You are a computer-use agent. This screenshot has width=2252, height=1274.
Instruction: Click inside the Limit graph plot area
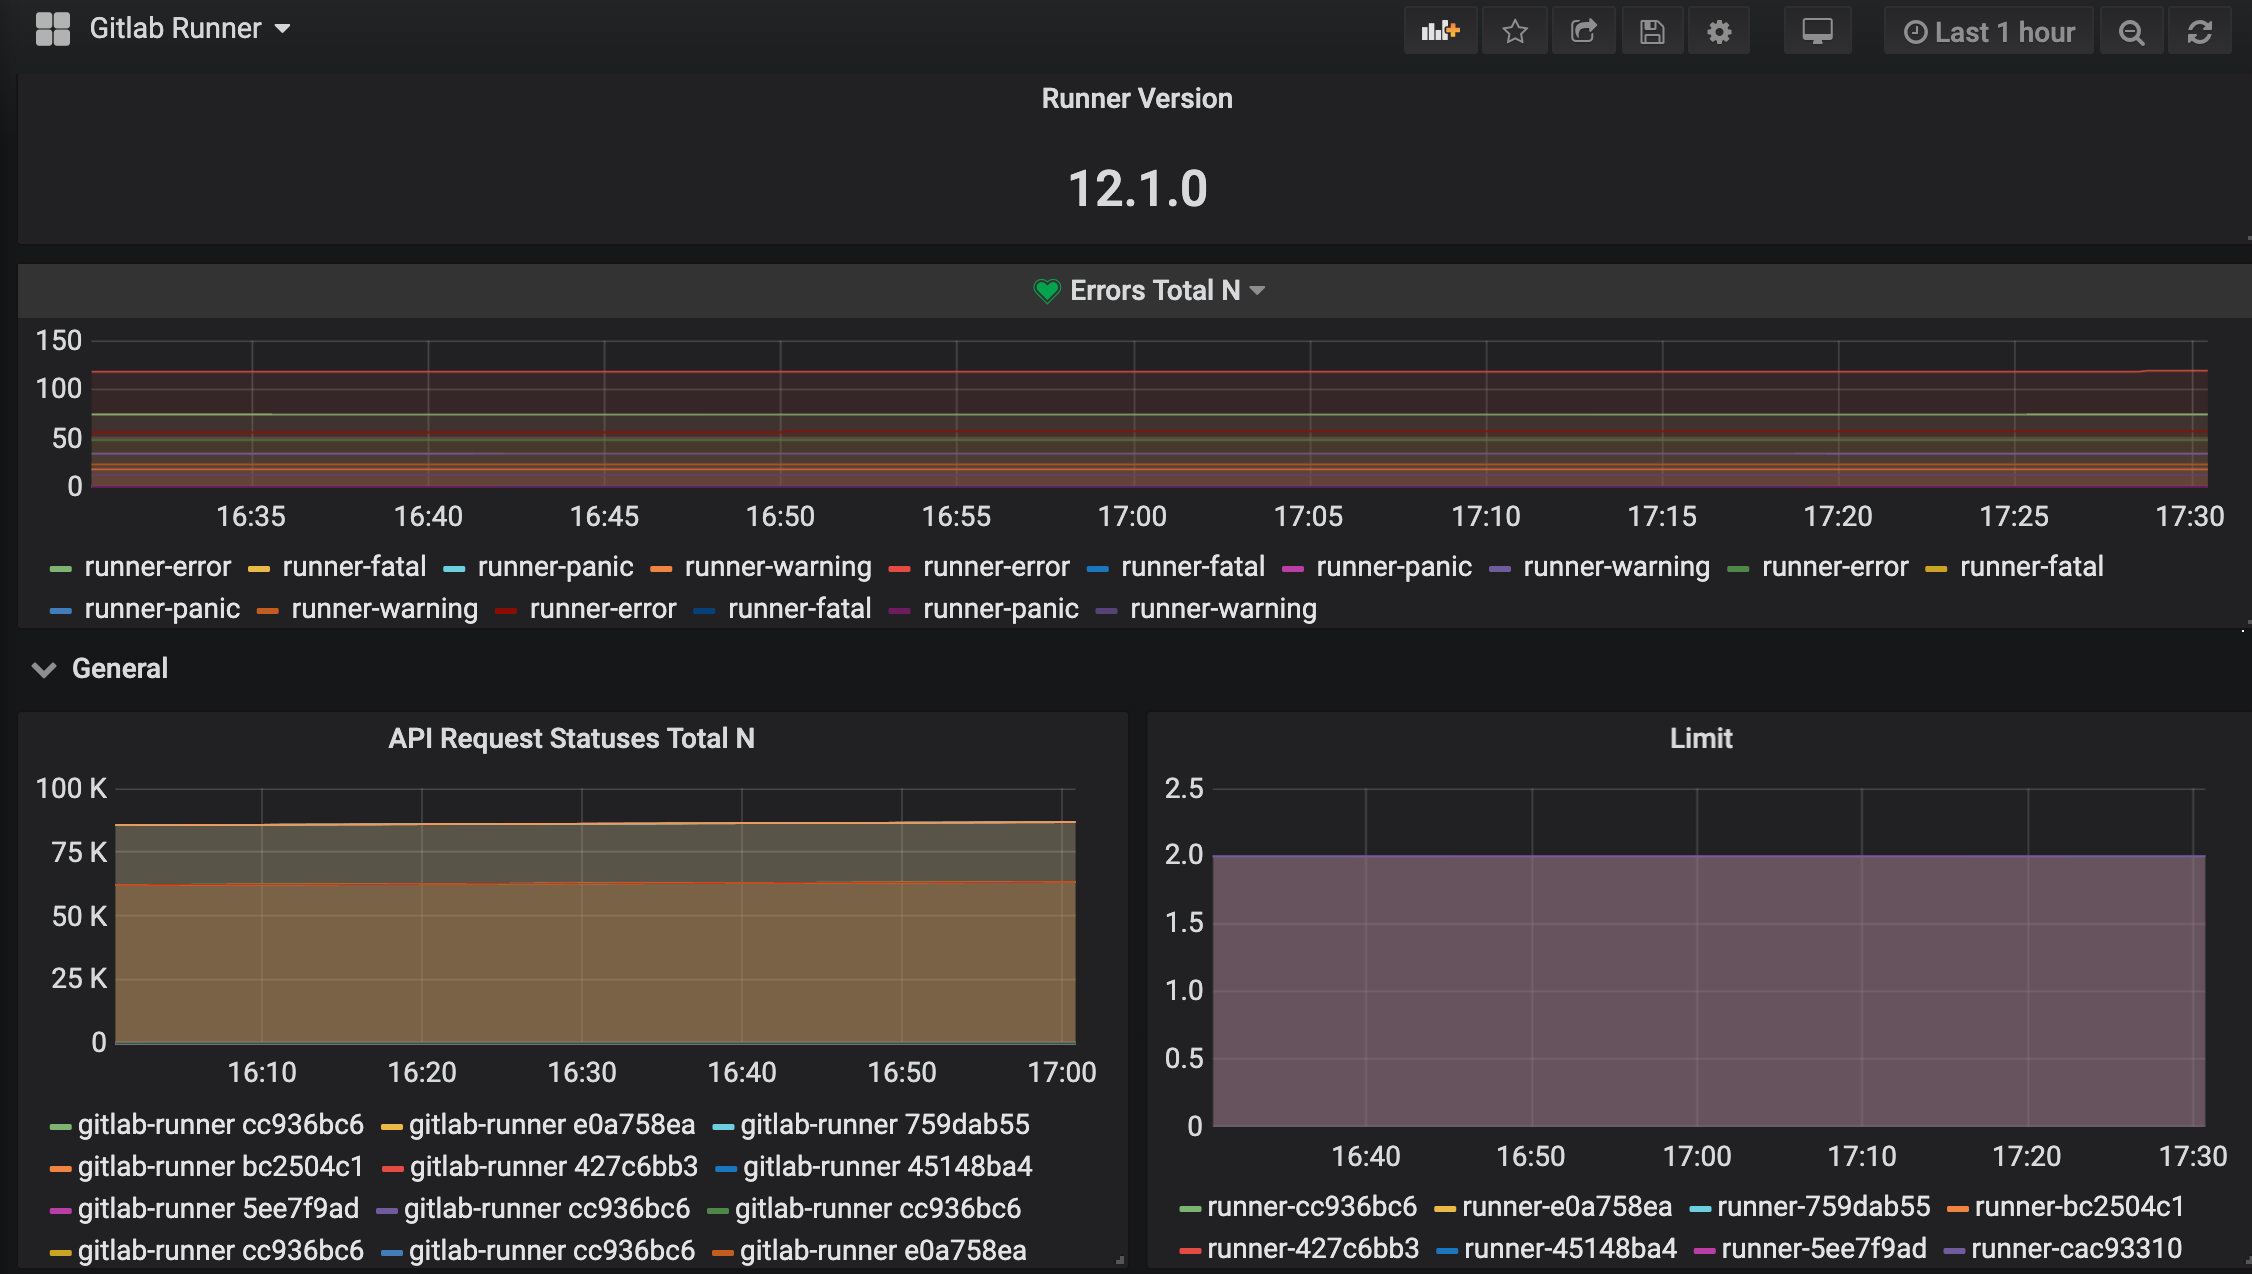[x=1709, y=958]
